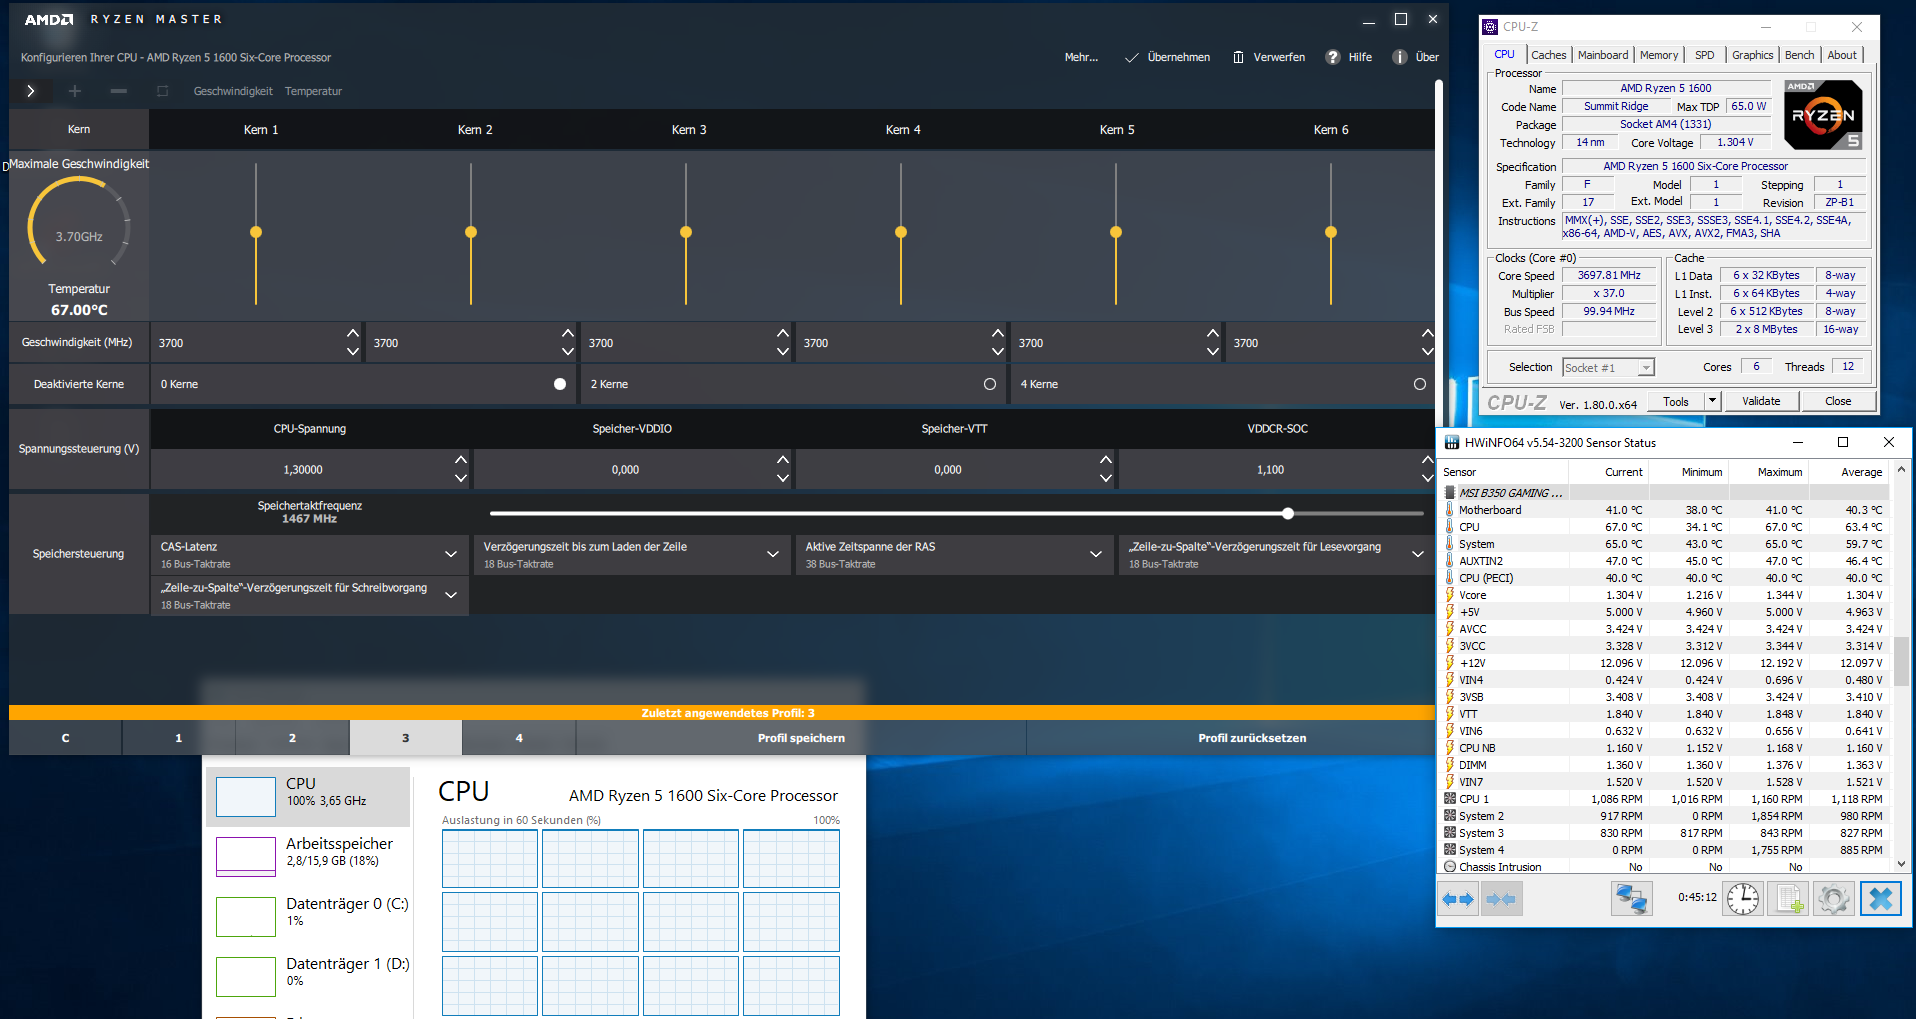Viewport: 1916px width, 1019px height.
Task: Select profile tab 2 in Ryzen Master
Action: [x=292, y=738]
